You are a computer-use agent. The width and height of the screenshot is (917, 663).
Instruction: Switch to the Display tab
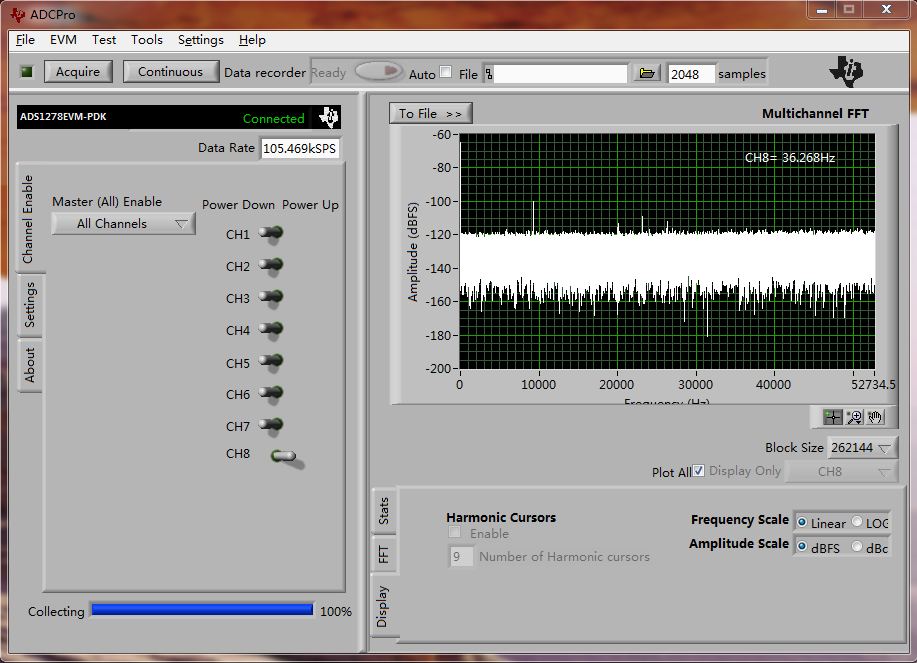(383, 607)
